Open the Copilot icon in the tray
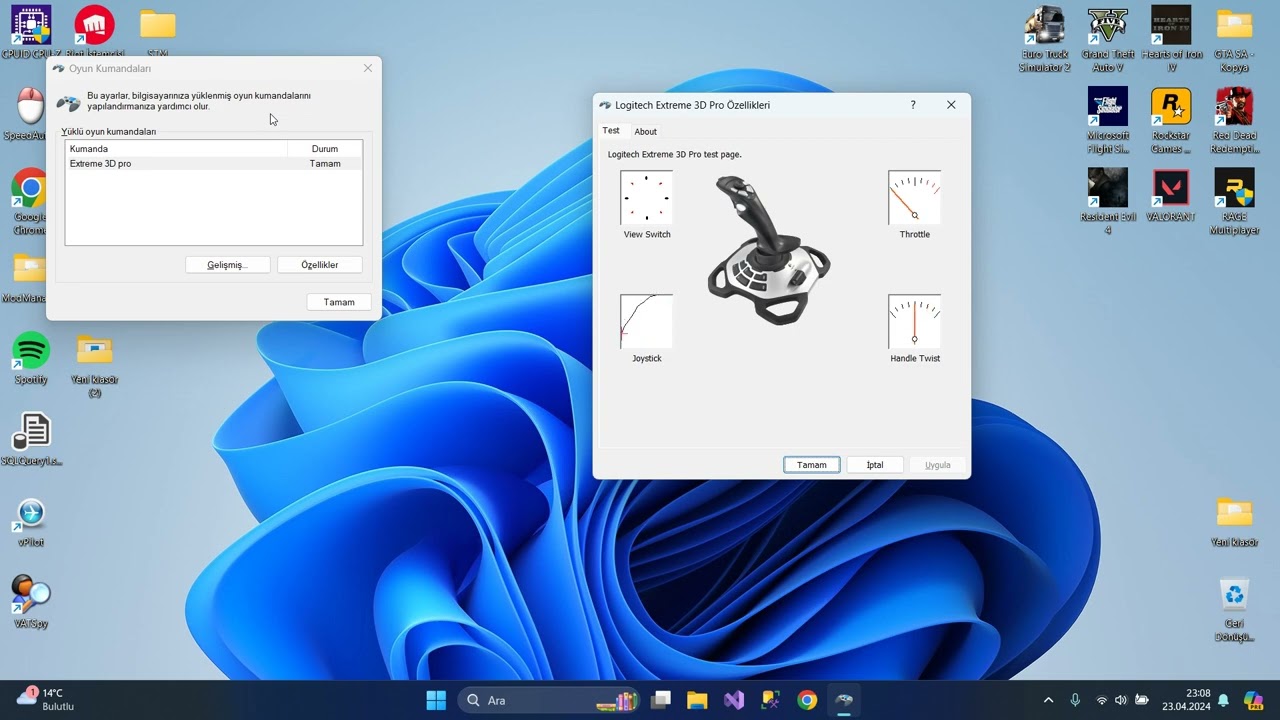The image size is (1280, 720). click(x=1253, y=700)
